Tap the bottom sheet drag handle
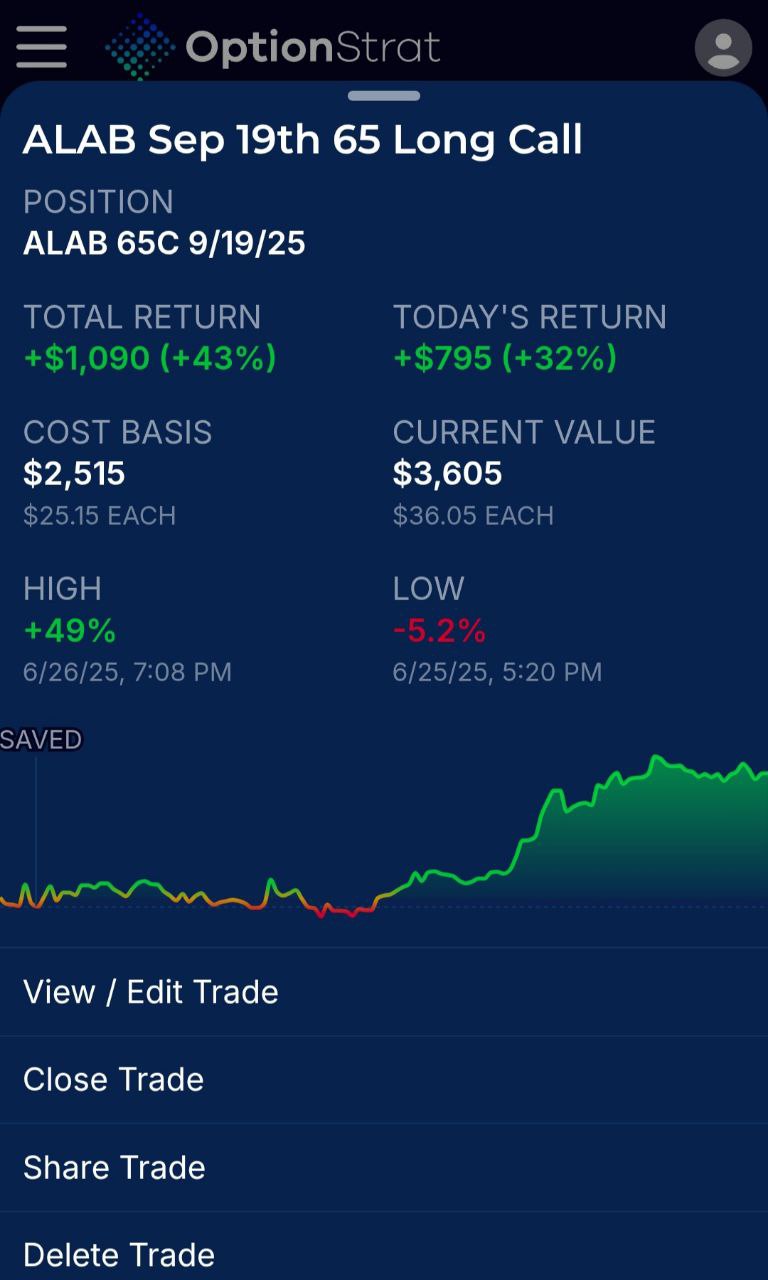This screenshot has height=1280, width=768. pyautogui.click(x=384, y=96)
